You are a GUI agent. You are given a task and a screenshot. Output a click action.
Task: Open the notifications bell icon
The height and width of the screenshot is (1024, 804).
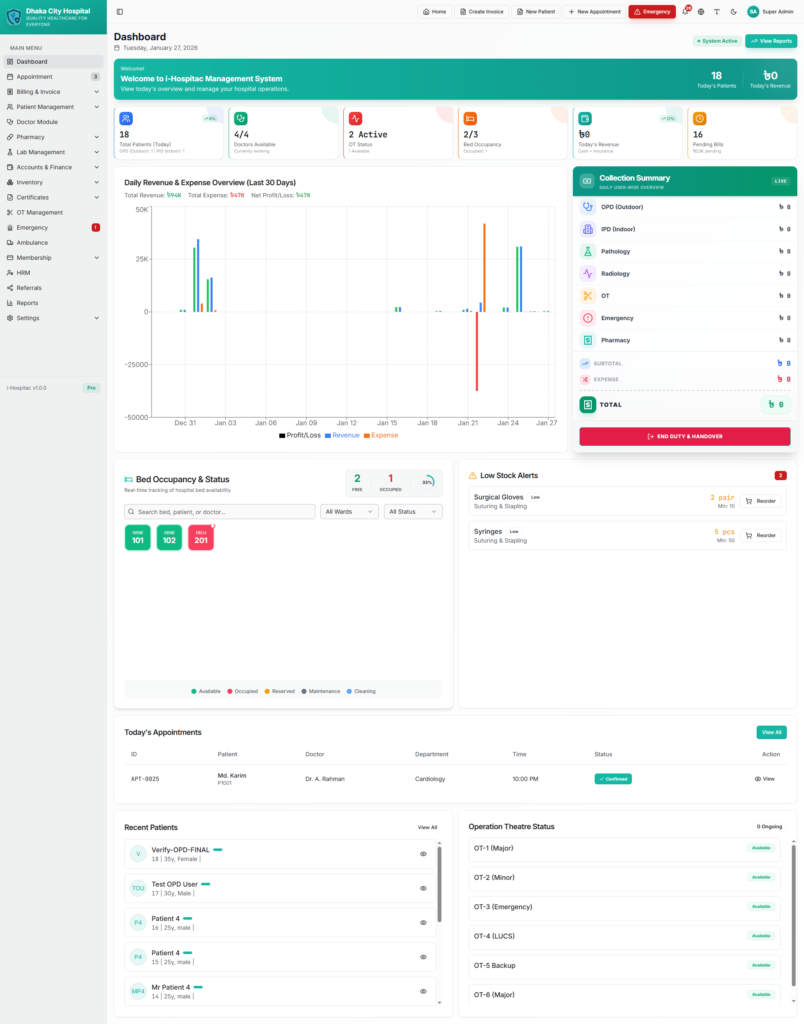[685, 12]
